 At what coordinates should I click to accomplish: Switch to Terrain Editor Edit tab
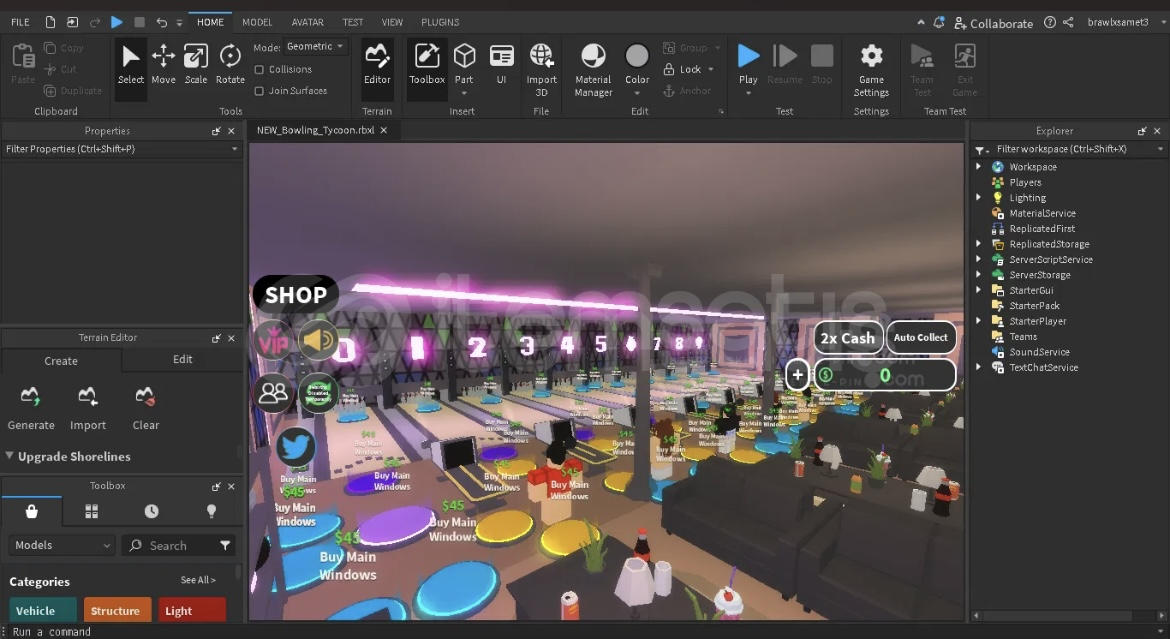coord(183,360)
